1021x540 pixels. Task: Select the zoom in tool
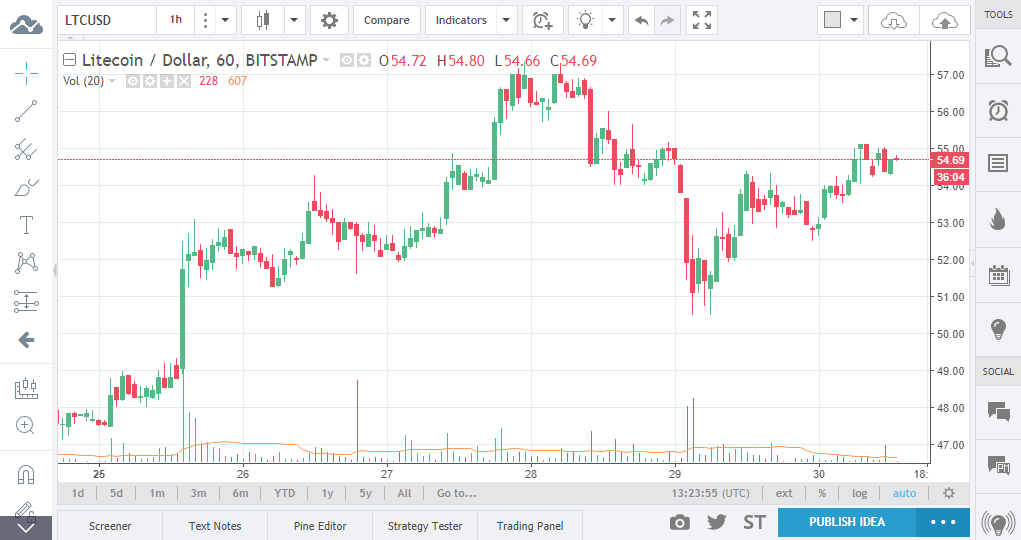[25, 425]
